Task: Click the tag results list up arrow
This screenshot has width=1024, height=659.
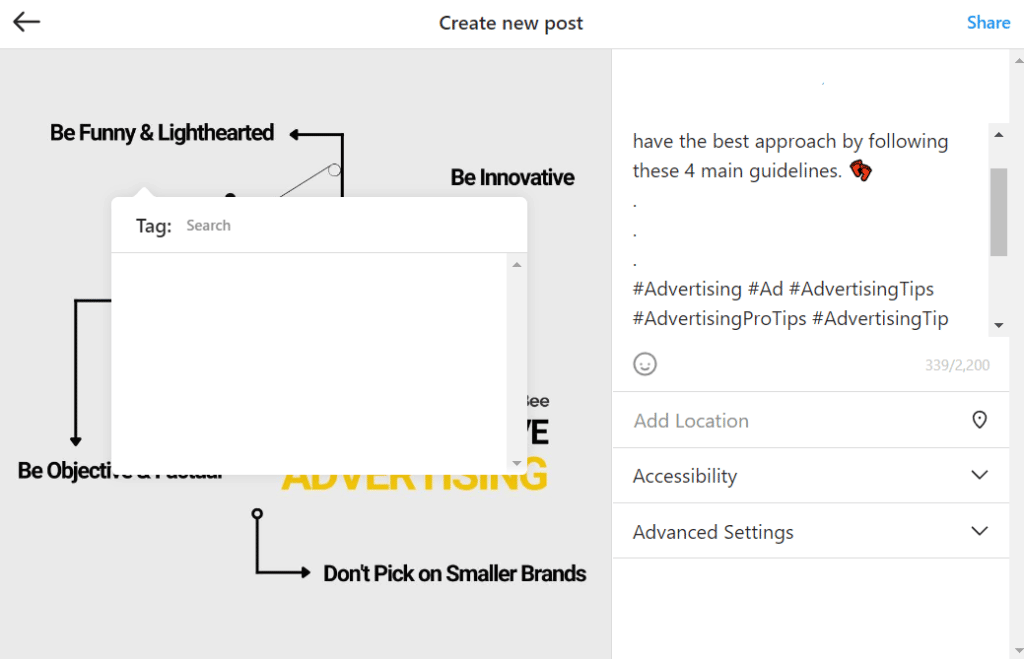Action: coord(517,265)
